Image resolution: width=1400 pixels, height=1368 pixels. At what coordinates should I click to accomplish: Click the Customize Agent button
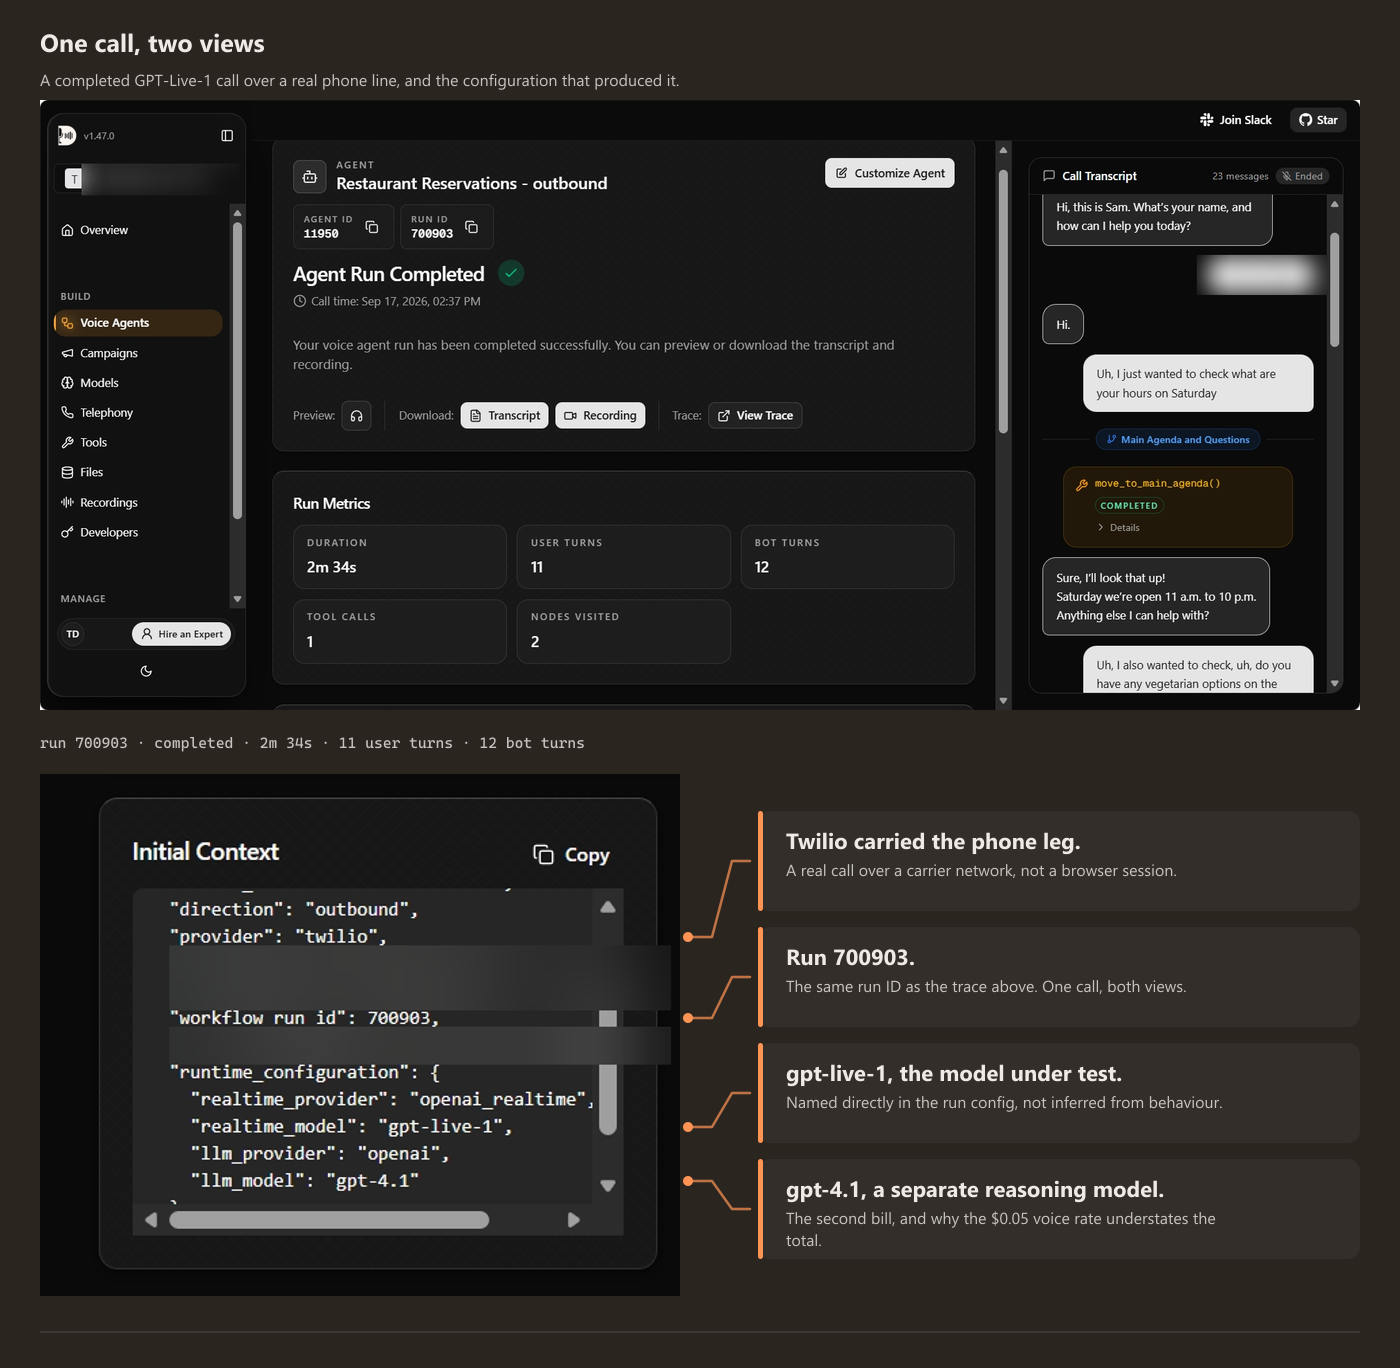pyautogui.click(x=890, y=173)
